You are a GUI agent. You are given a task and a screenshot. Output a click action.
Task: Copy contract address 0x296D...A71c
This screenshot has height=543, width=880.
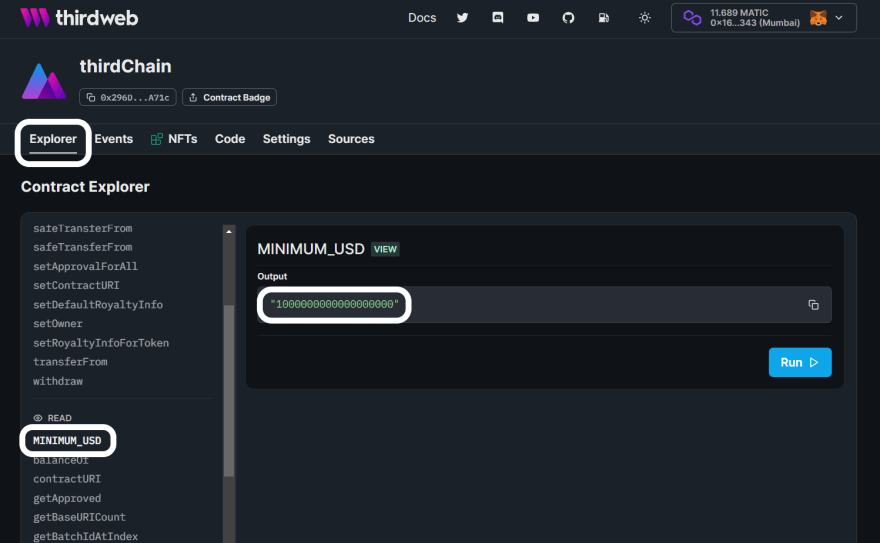pyautogui.click(x=128, y=97)
